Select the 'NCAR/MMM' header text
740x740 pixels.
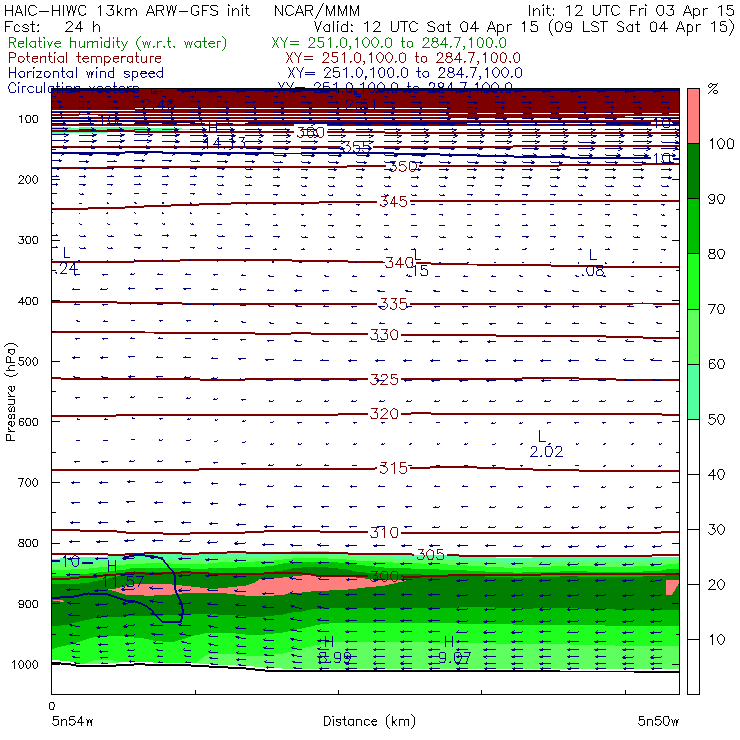click(317, 10)
